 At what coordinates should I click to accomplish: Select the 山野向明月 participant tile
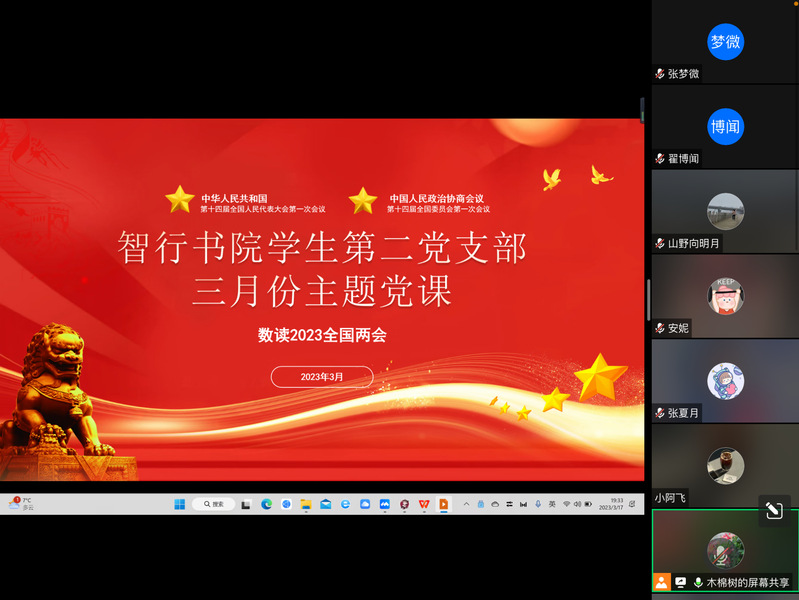point(725,211)
